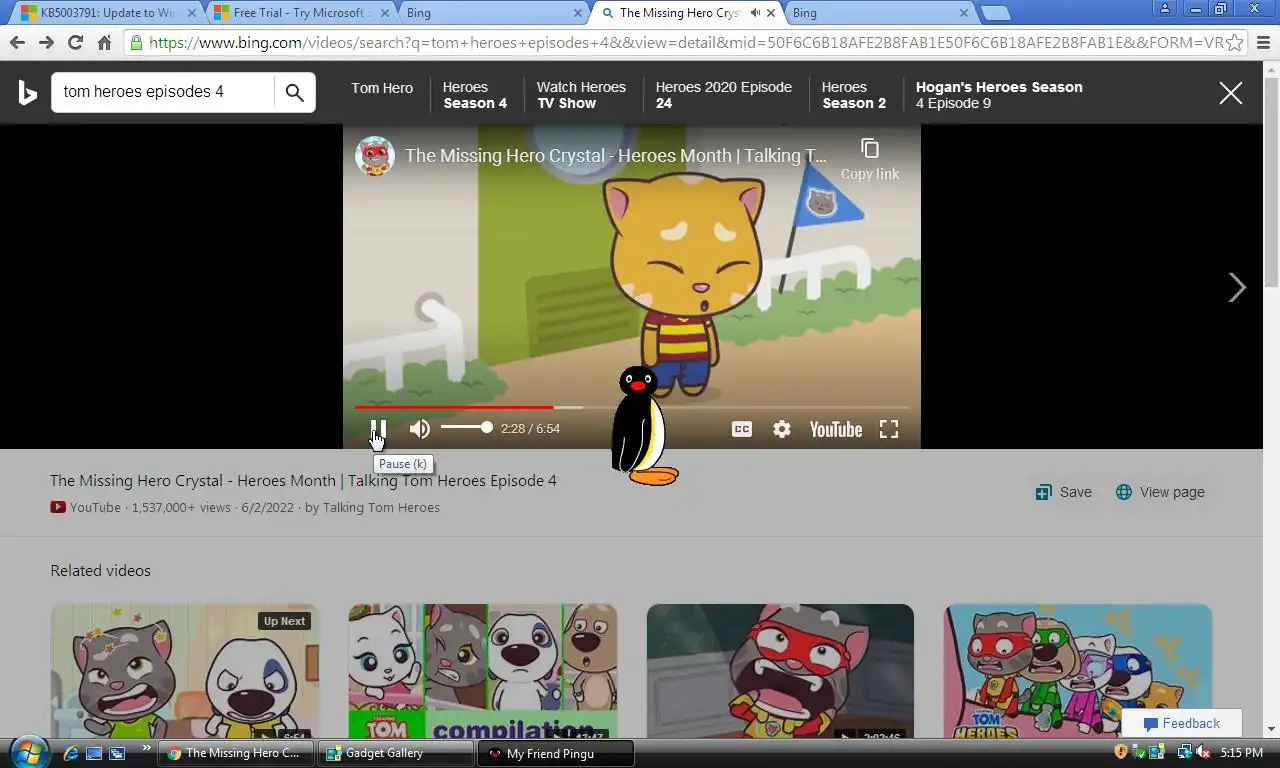Open the Tom Heroes group related video thumbnail

[x=1078, y=671]
